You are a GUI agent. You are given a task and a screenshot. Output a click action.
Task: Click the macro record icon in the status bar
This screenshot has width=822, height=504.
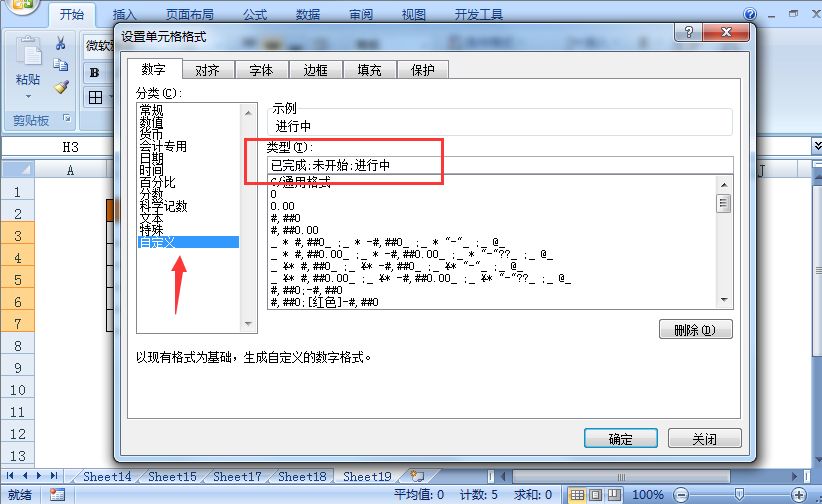(57, 495)
